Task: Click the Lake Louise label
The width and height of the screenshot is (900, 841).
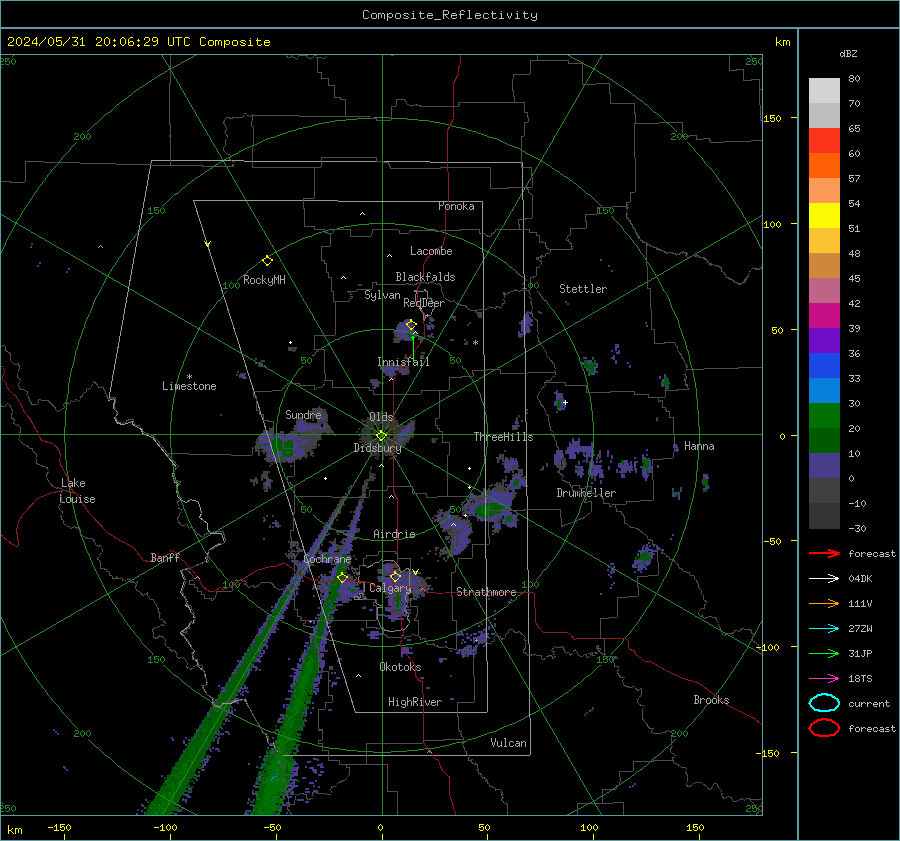Action: point(77,491)
